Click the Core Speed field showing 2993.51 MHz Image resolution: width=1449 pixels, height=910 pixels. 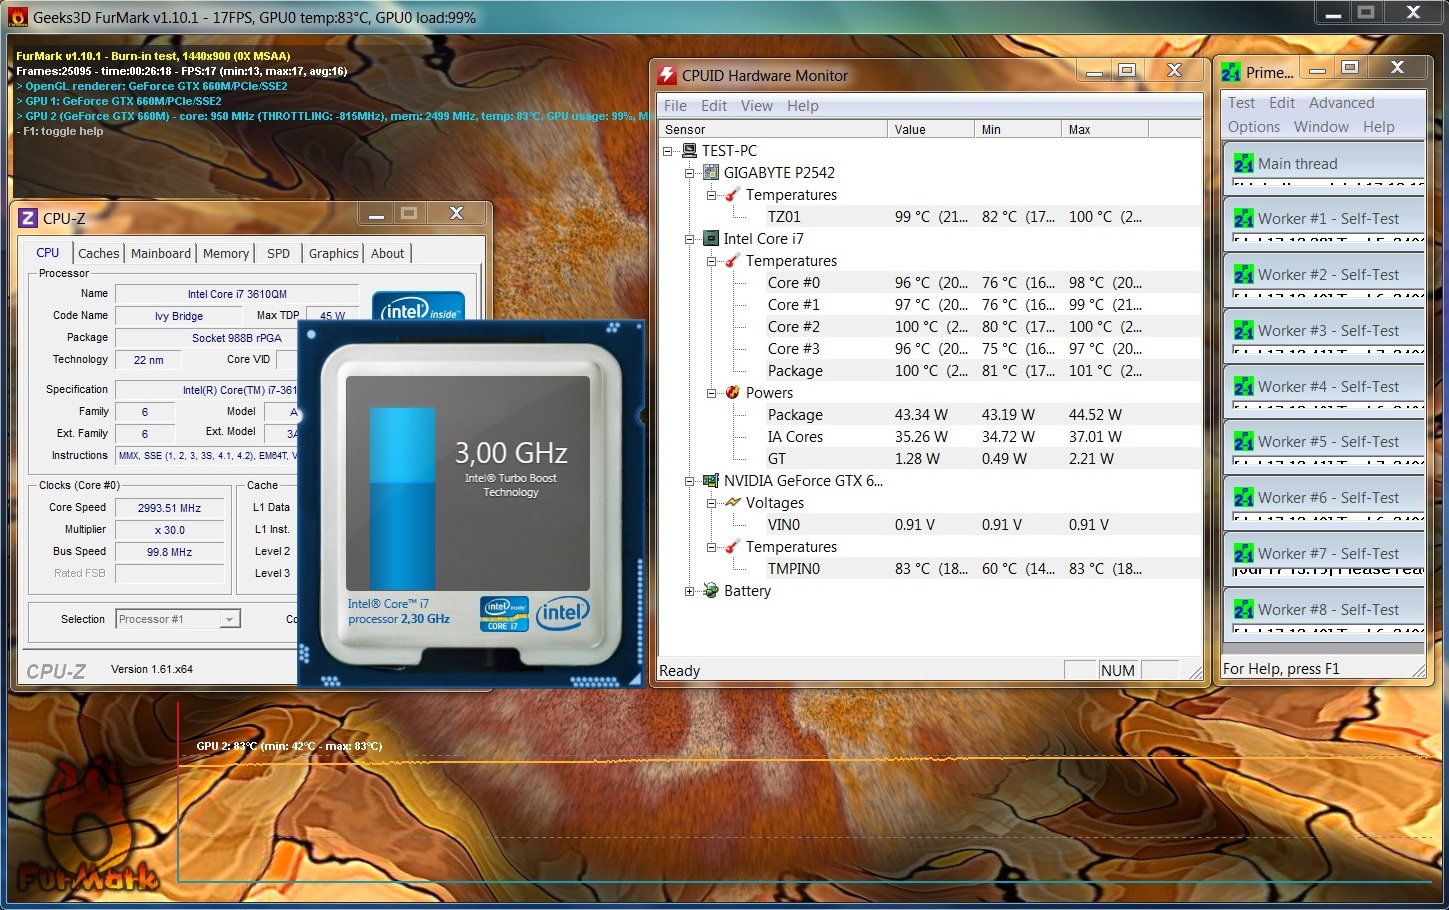pos(170,508)
